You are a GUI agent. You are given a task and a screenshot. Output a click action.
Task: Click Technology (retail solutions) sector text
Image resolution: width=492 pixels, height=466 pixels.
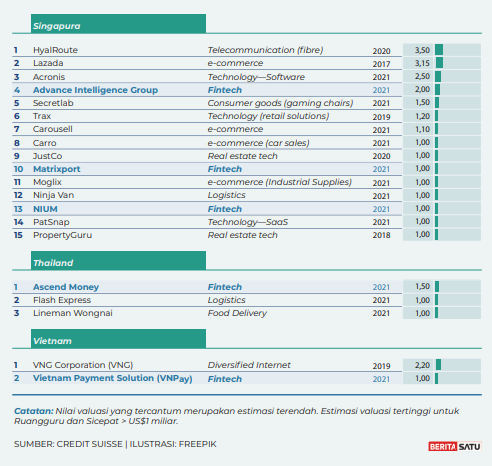(268, 116)
